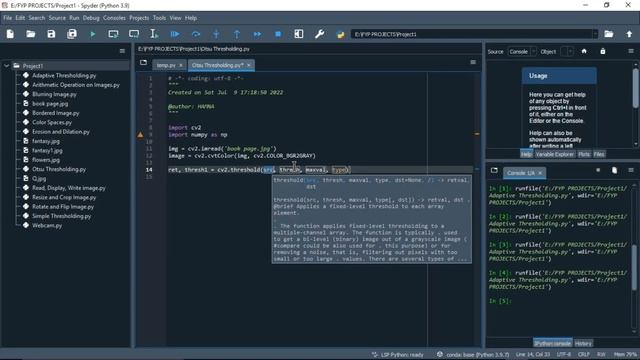The image size is (640, 360).
Task: Click conda base Python 3.9.7 status
Action: pos(473,354)
